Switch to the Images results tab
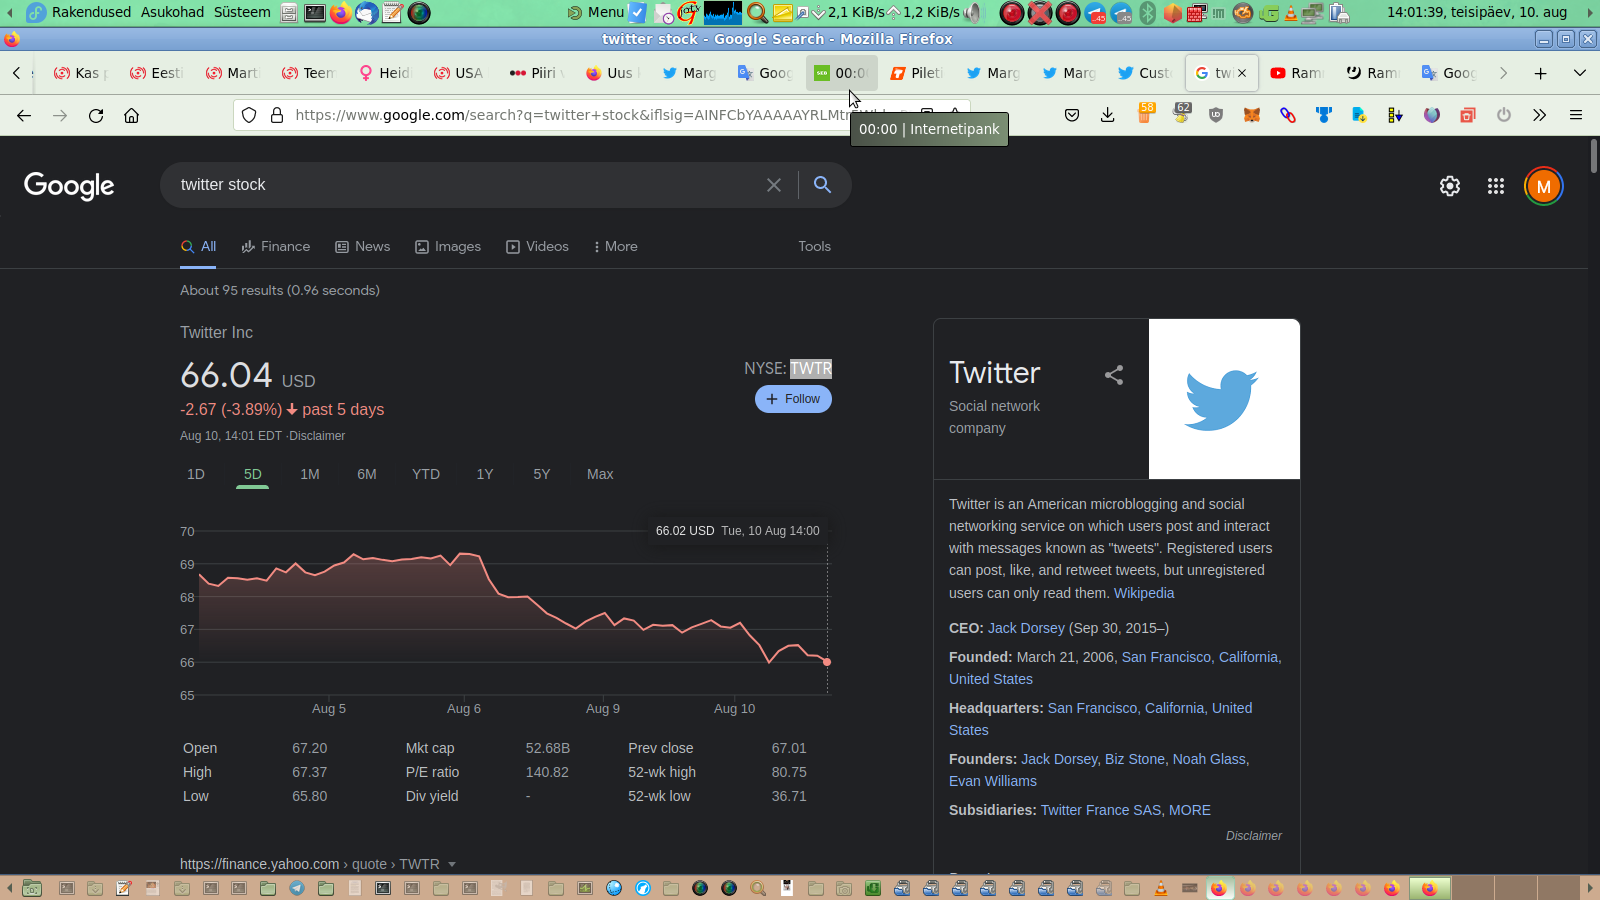 (x=448, y=247)
